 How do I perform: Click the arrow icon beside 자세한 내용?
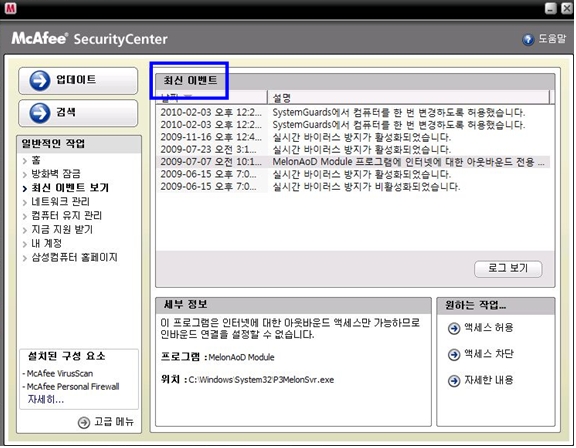pyautogui.click(x=454, y=380)
